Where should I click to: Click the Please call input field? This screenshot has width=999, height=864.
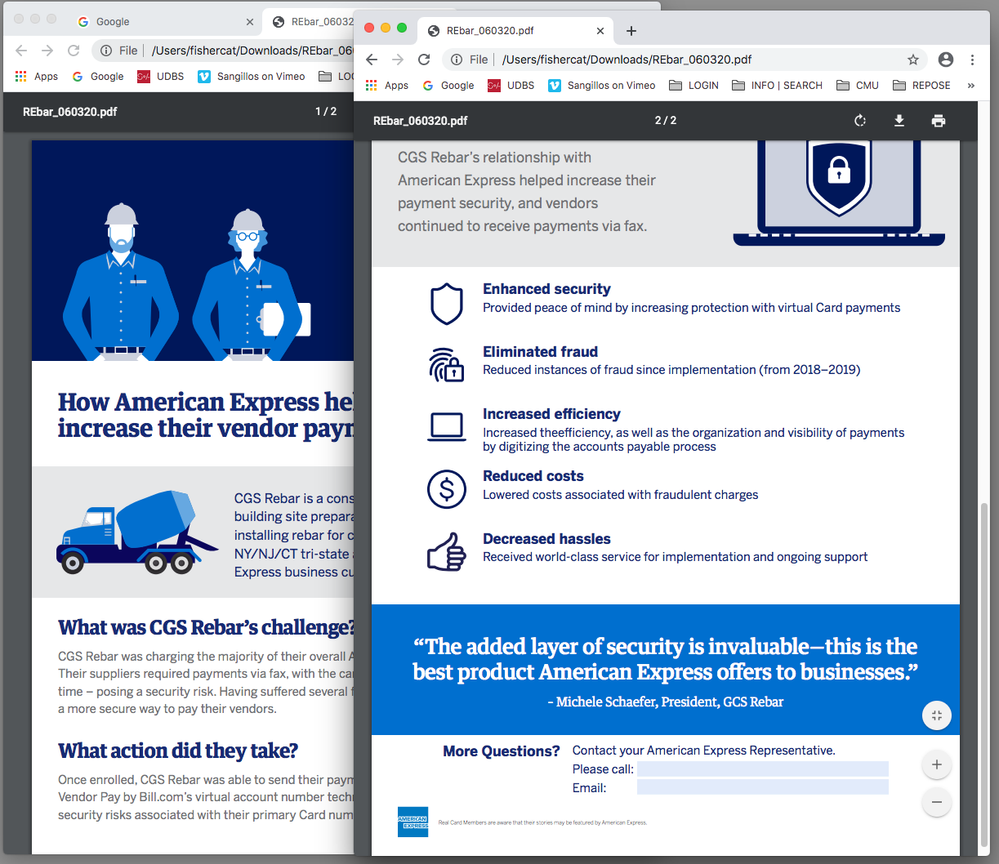pyautogui.click(x=763, y=769)
